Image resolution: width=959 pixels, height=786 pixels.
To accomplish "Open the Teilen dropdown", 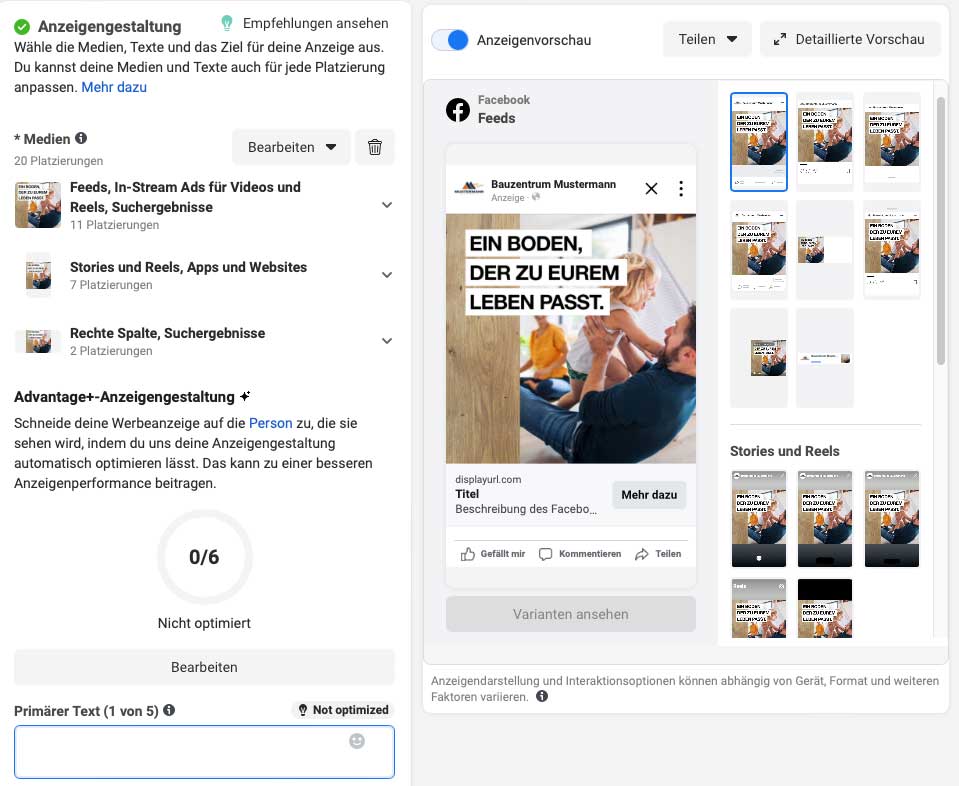I will (x=706, y=39).
